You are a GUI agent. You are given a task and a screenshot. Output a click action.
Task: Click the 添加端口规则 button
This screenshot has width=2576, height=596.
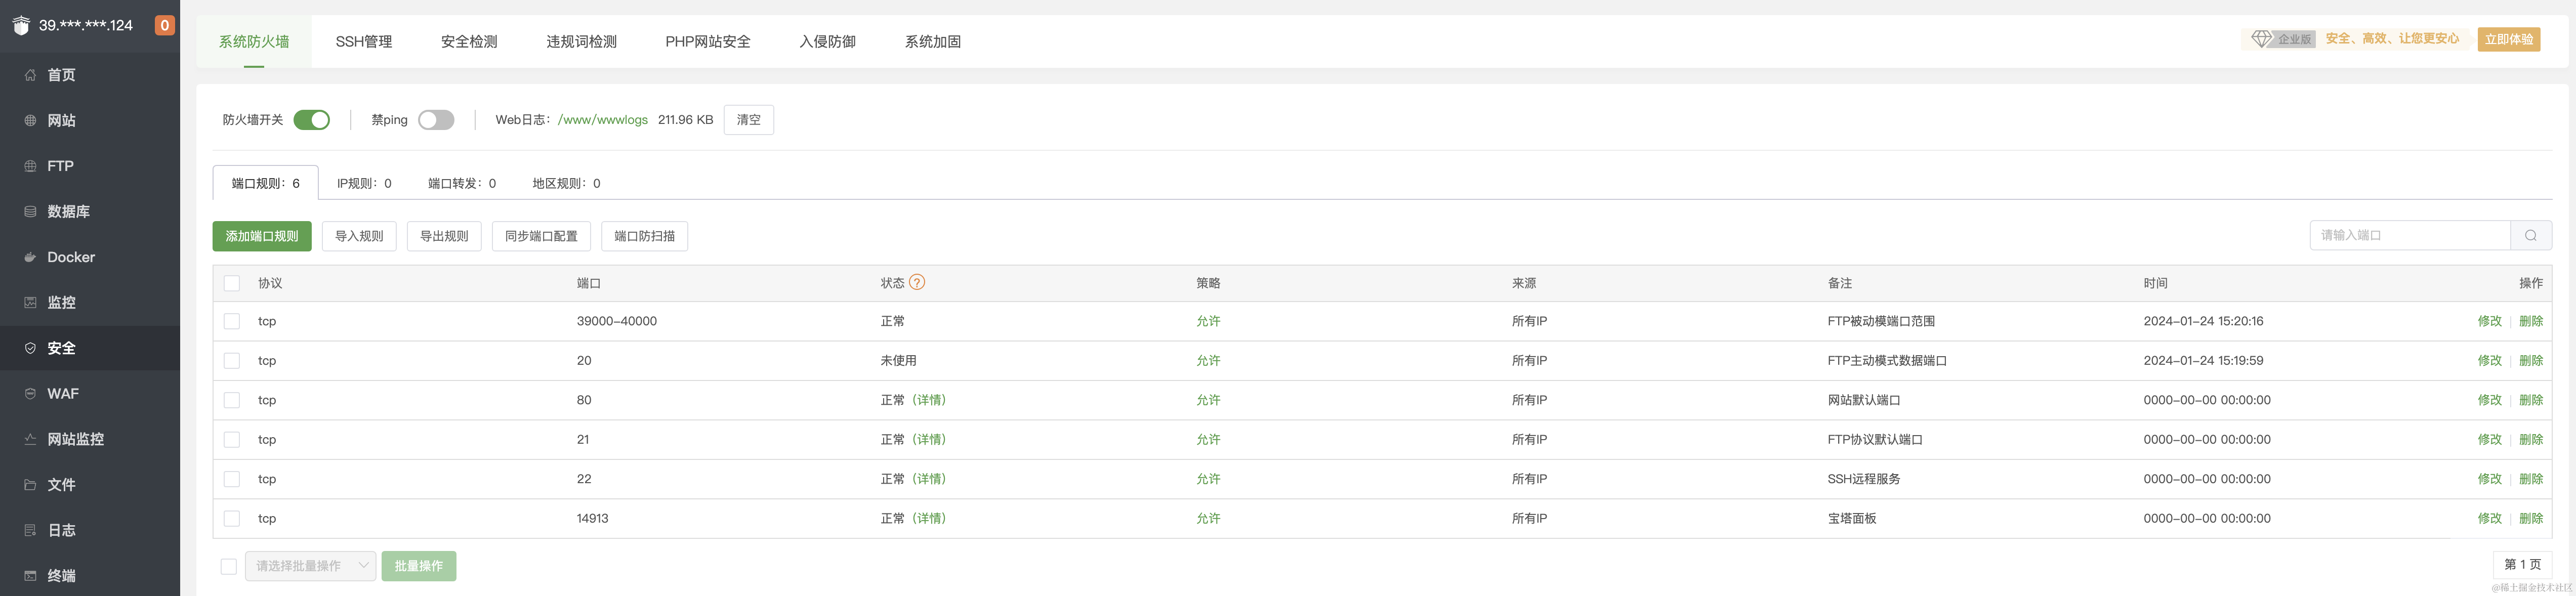click(262, 236)
